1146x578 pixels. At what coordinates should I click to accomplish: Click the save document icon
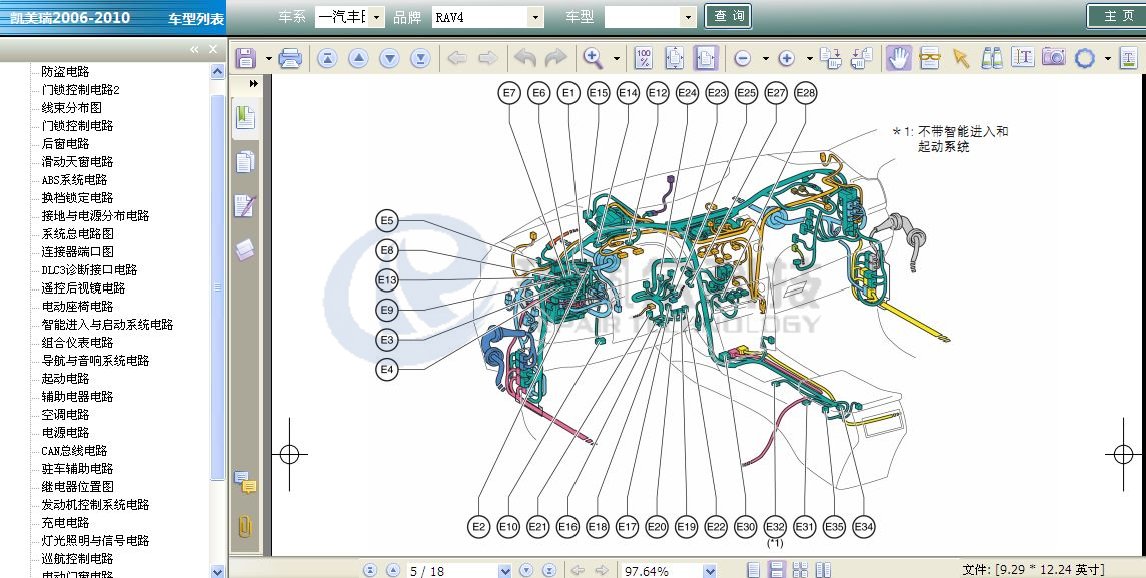pyautogui.click(x=246, y=58)
